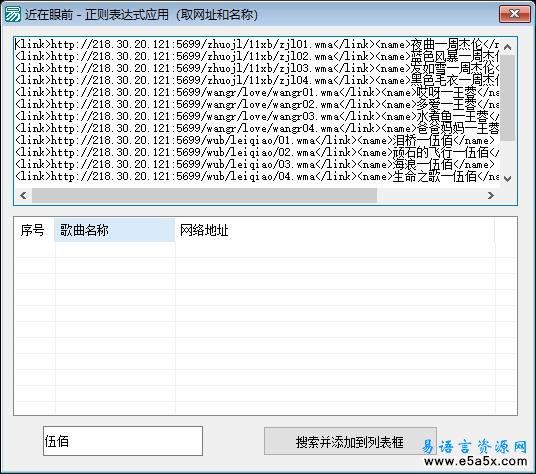
Task: Click the vertical scrollbar thumb
Action: [507, 98]
